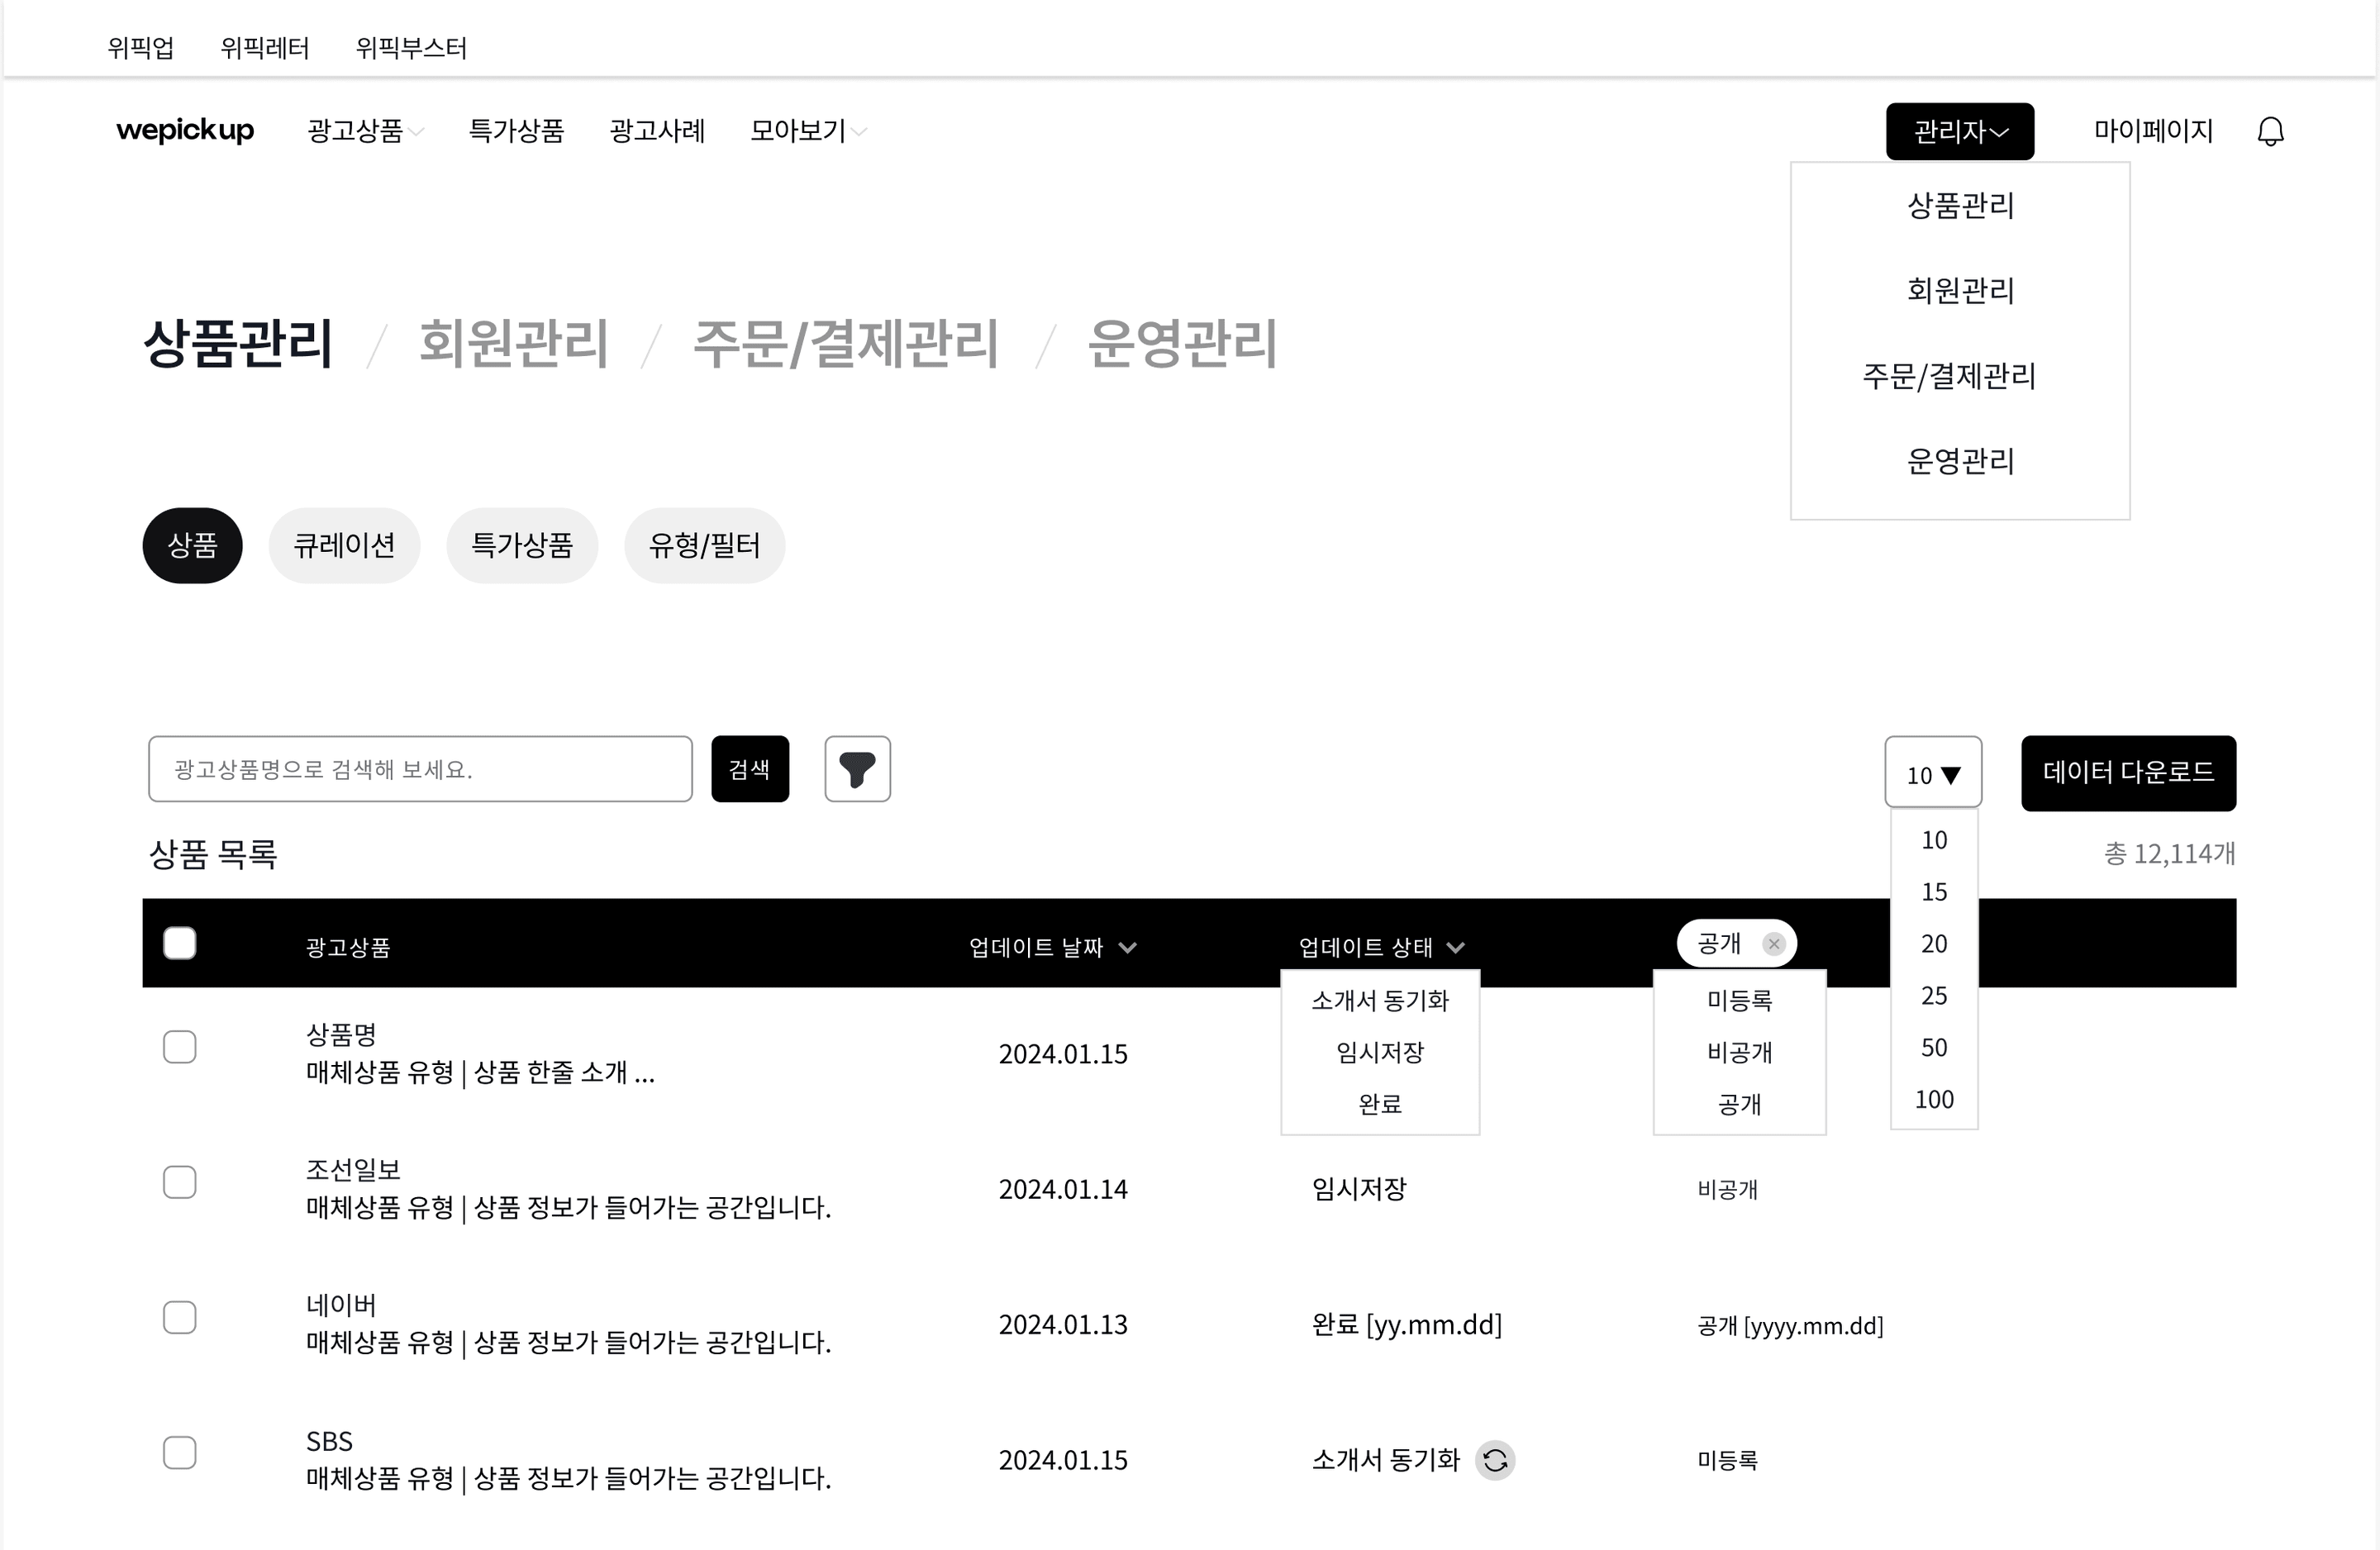The image size is (2380, 1550).
Task: Focus the 광고상품명 search input field
Action: click(x=420, y=769)
